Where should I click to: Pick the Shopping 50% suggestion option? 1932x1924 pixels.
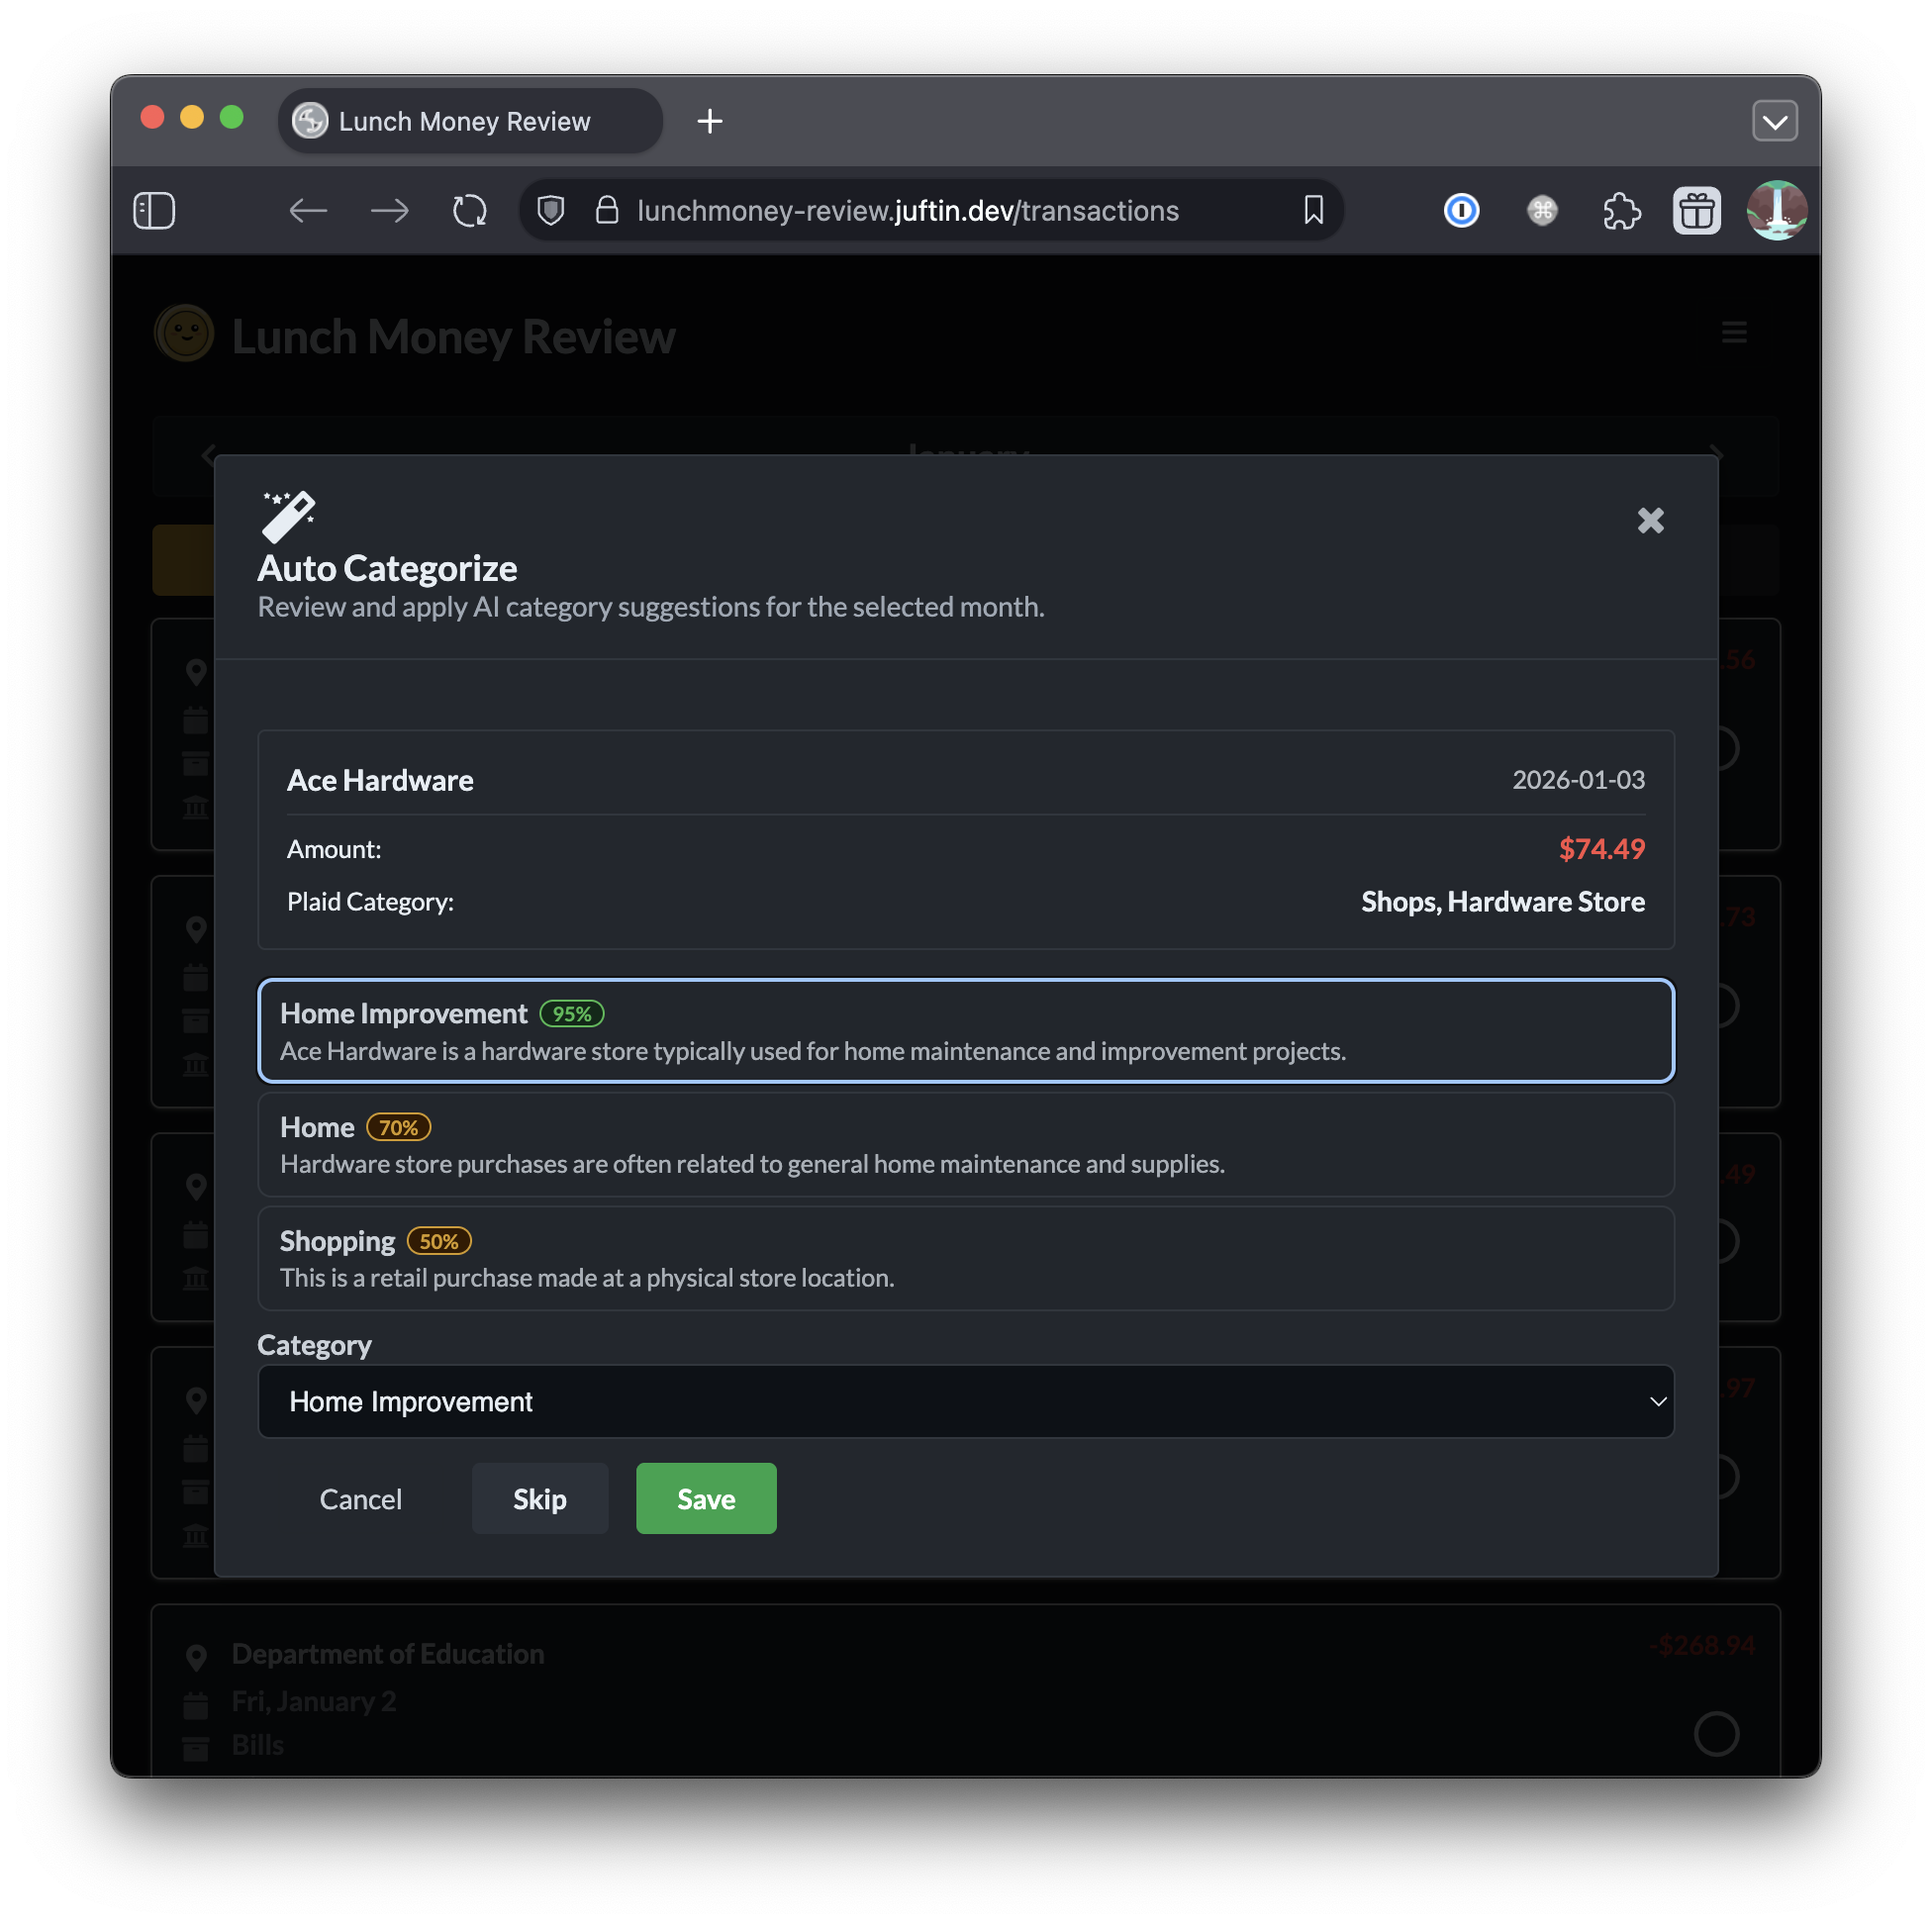point(965,1258)
